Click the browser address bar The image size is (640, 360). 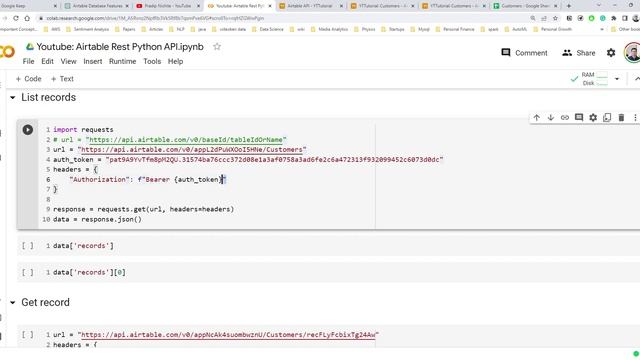click(282, 18)
